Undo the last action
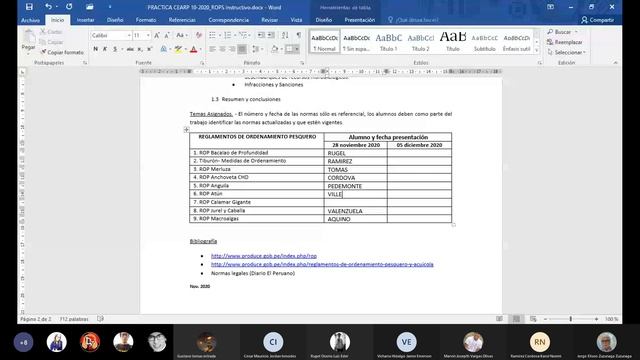This screenshot has height=360, width=640. pos(49,7)
